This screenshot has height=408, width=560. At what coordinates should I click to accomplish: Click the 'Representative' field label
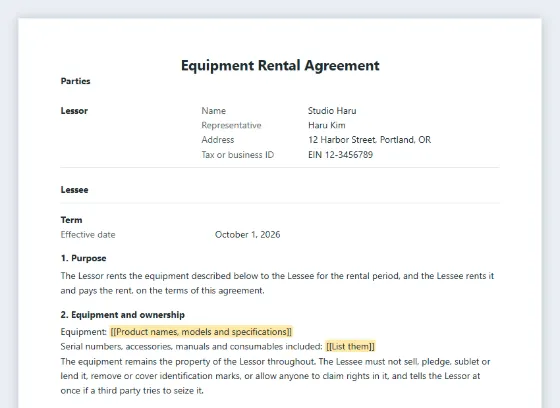[231, 125]
